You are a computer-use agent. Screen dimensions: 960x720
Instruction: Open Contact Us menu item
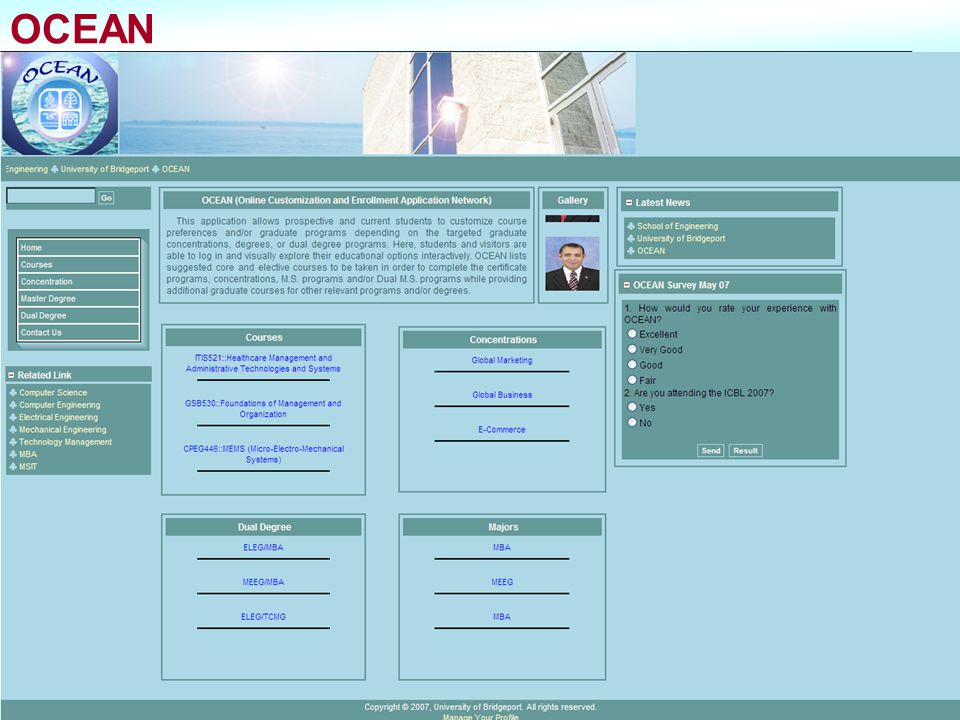(x=78, y=332)
